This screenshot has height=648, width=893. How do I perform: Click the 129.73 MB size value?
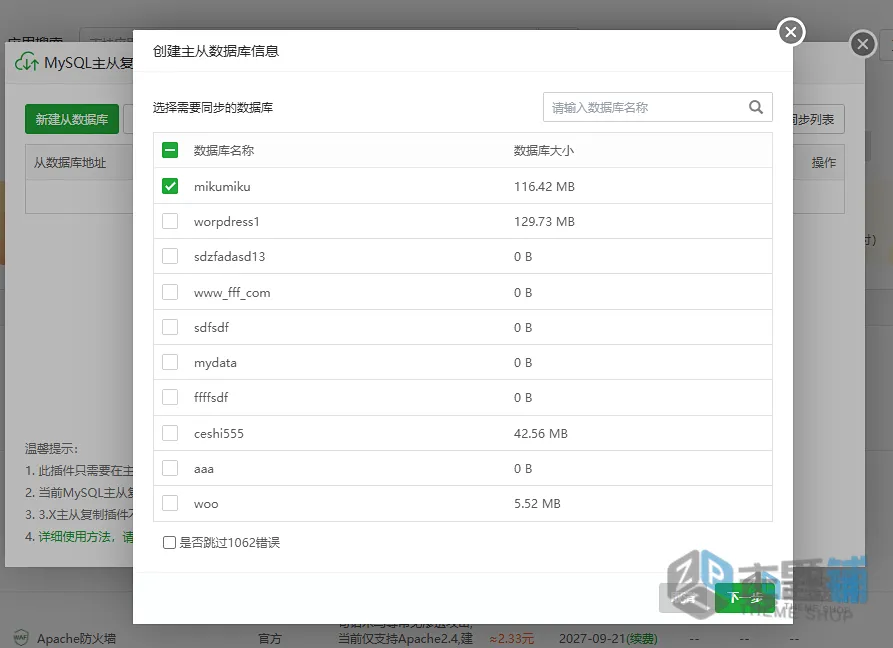544,222
